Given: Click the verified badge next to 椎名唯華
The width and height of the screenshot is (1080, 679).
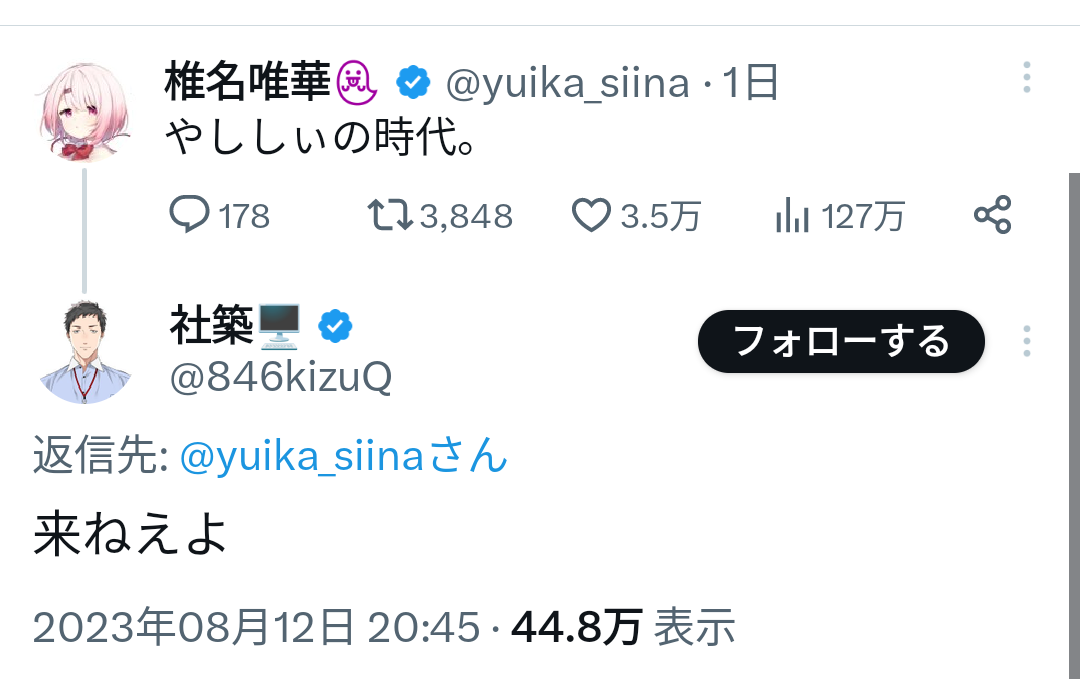Looking at the screenshot, I should tap(413, 83).
